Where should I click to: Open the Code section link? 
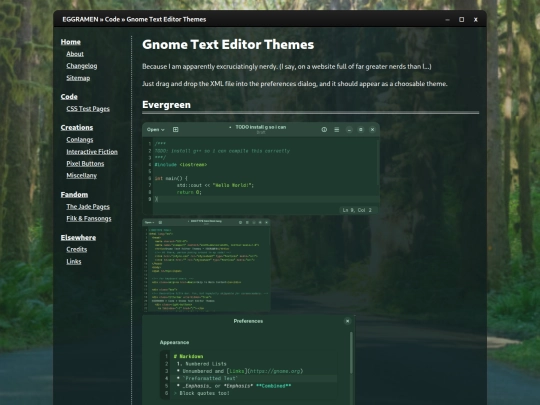(69, 97)
